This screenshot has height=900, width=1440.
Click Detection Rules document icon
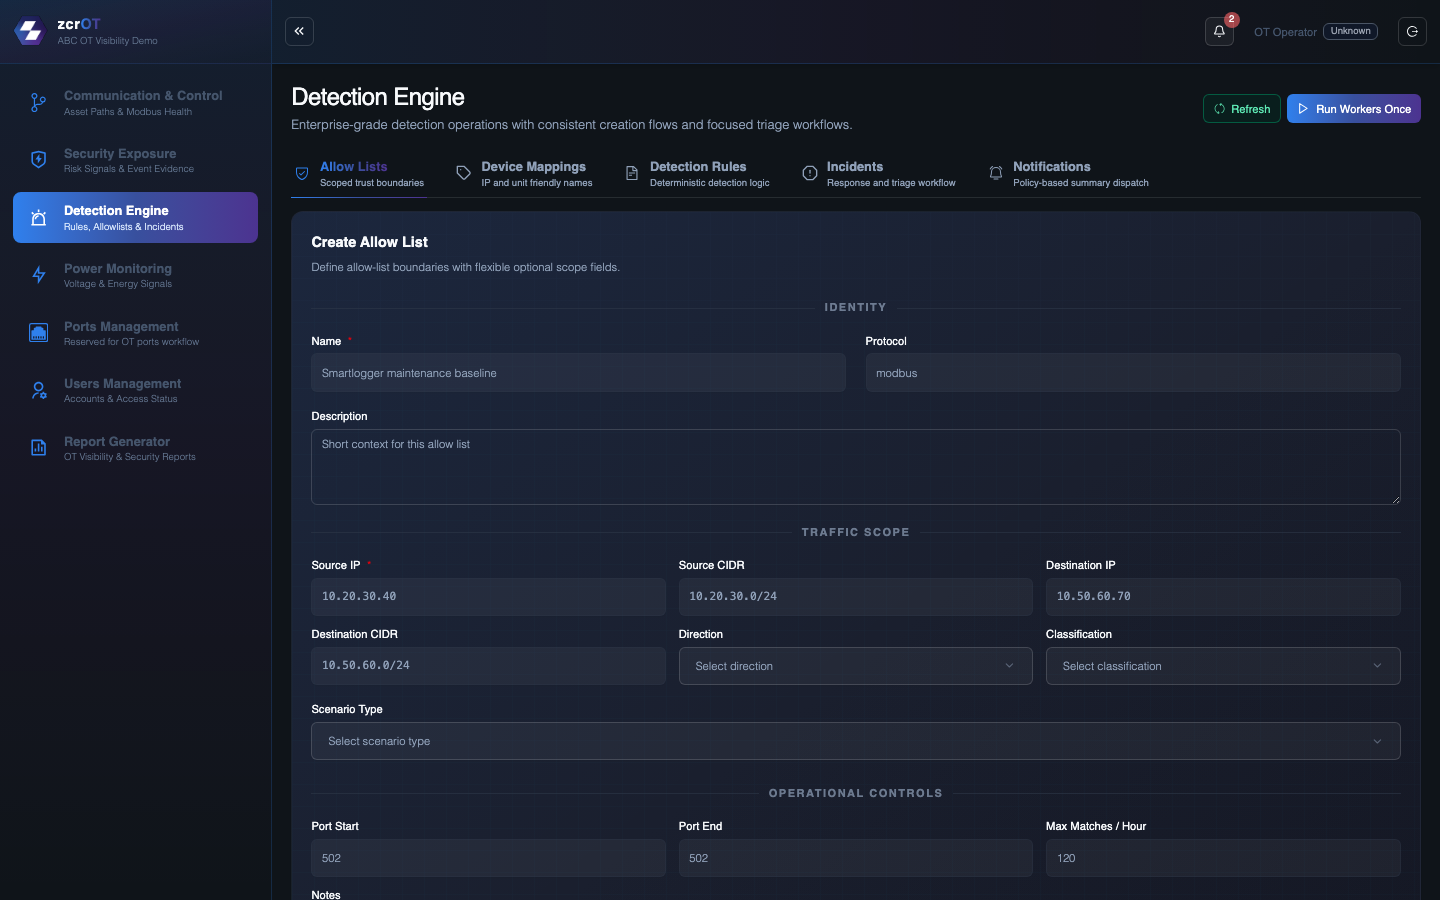(632, 173)
